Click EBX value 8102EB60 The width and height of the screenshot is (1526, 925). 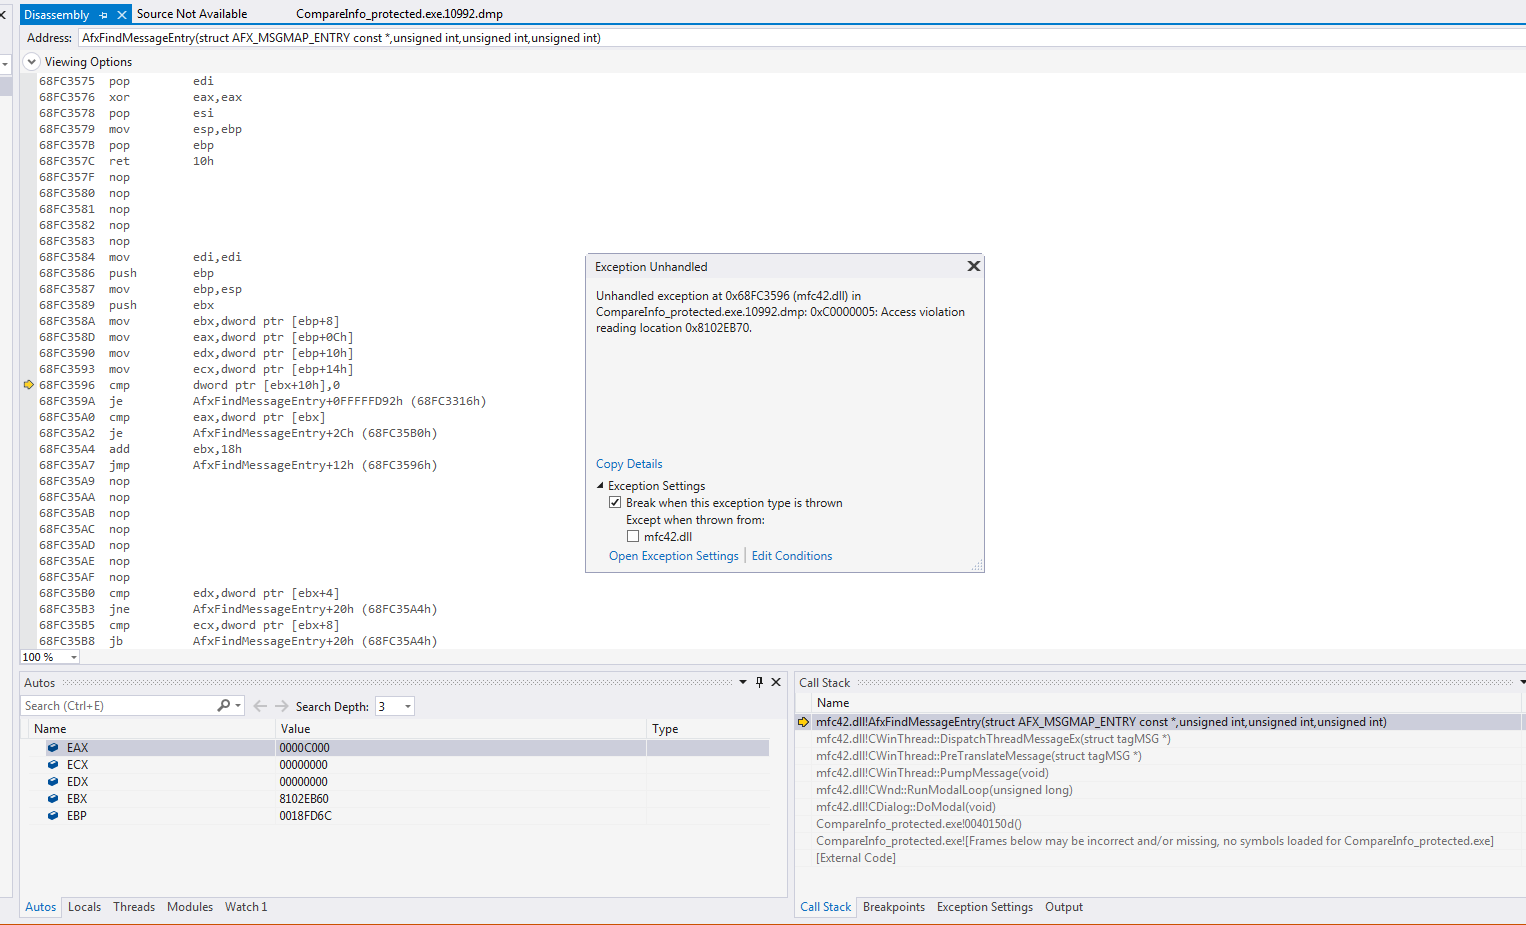coord(304,799)
